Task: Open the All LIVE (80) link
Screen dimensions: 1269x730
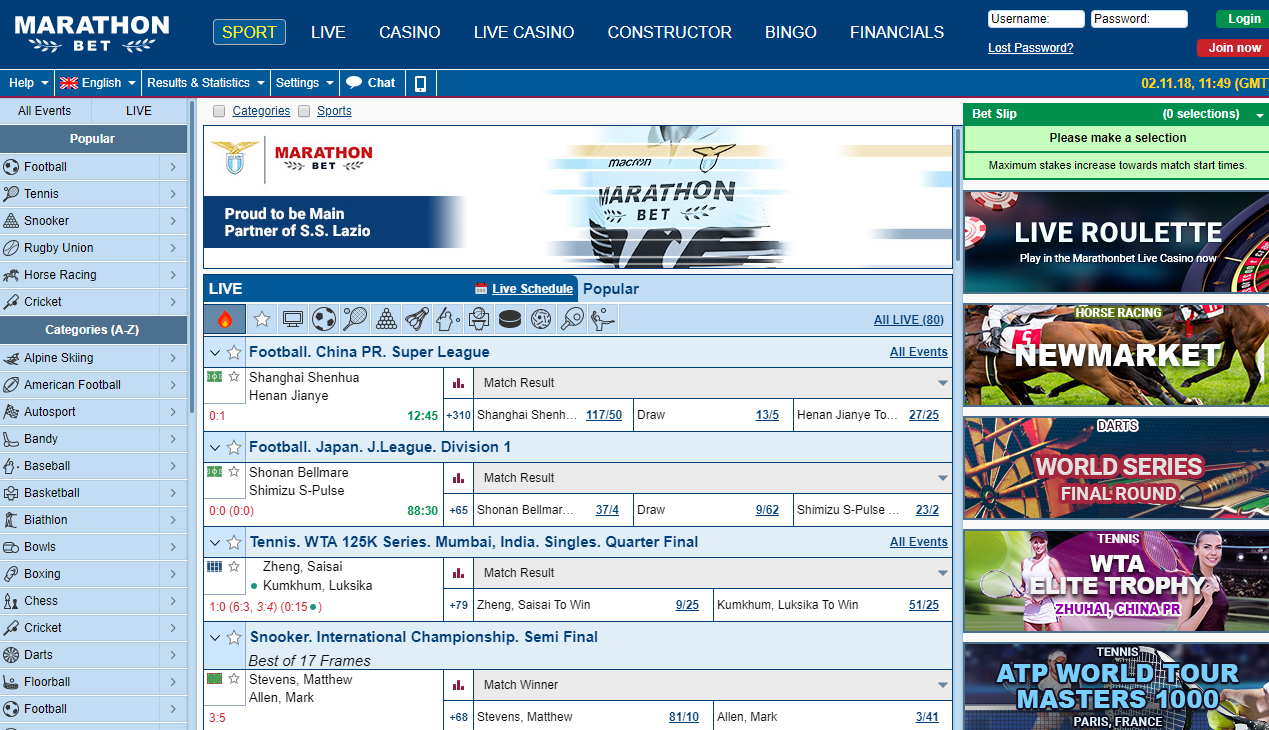Action: (909, 320)
